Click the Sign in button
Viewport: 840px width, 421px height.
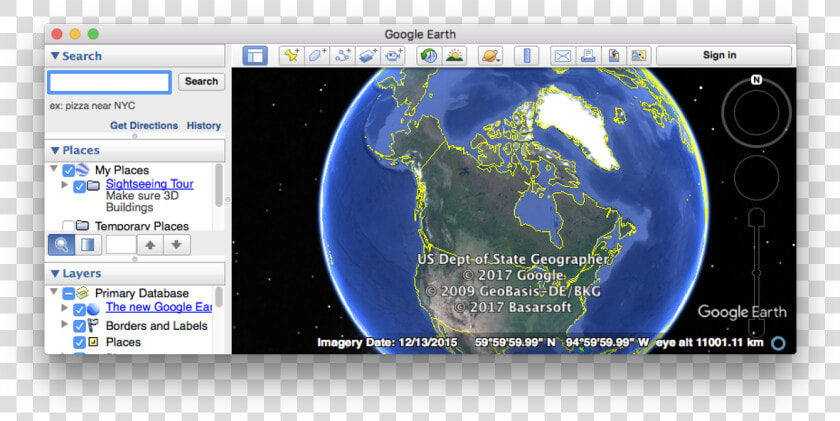(724, 55)
